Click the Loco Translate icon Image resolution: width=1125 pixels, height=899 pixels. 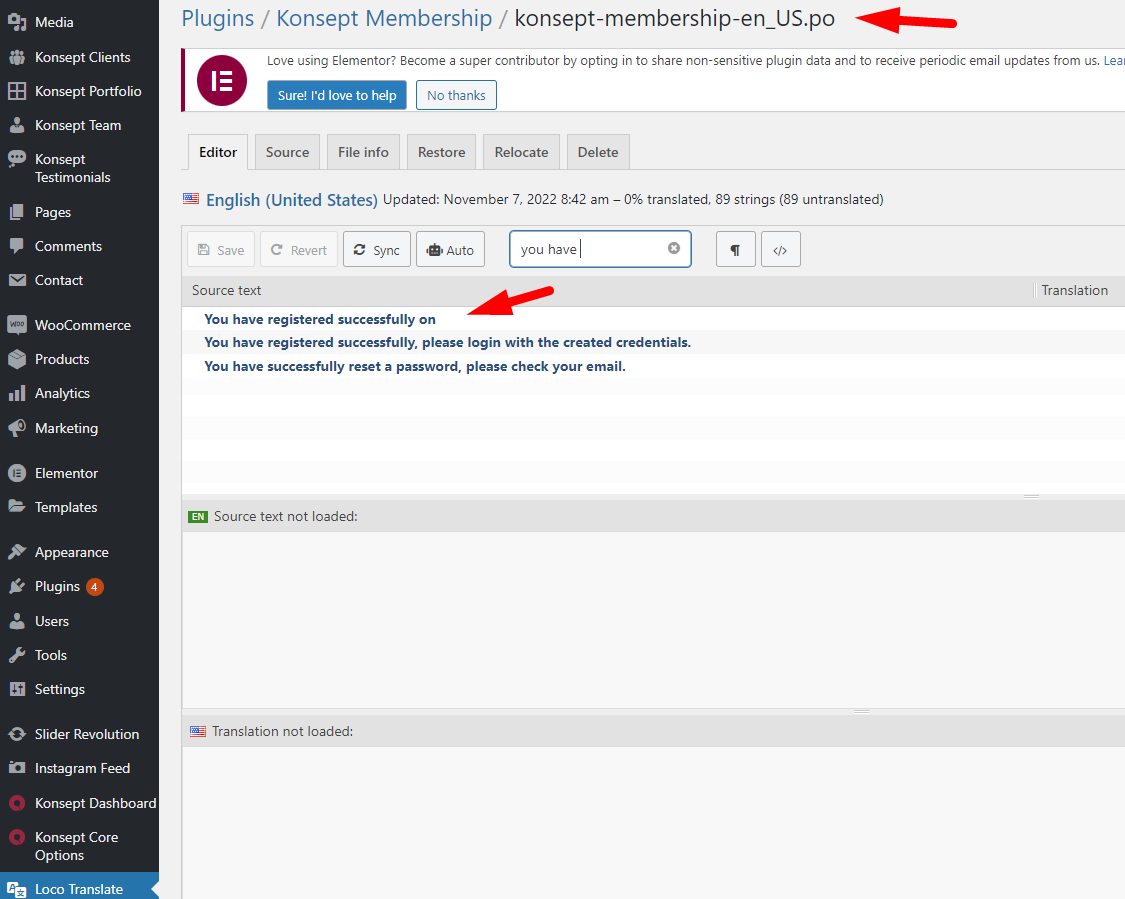(x=17, y=889)
